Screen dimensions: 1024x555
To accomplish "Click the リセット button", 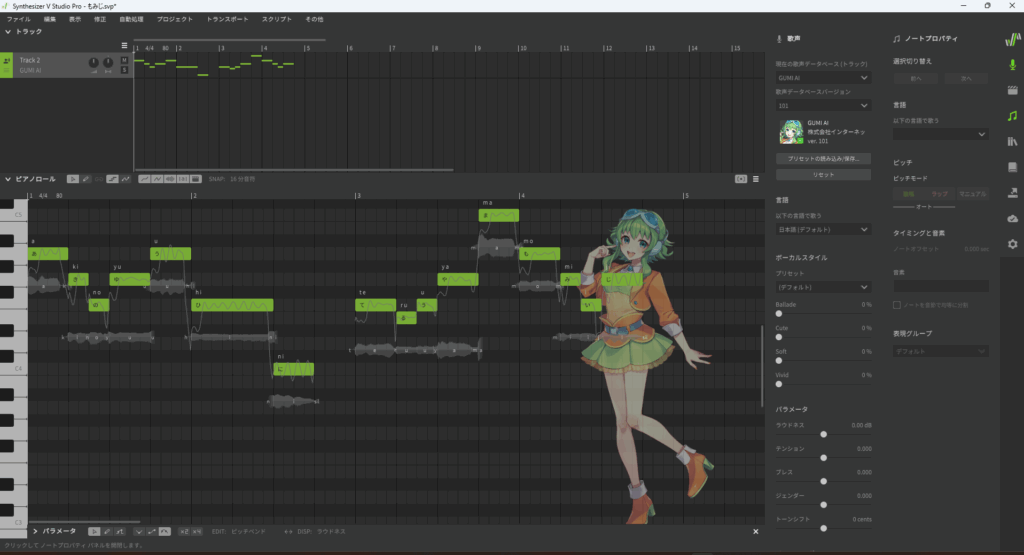I will (823, 174).
